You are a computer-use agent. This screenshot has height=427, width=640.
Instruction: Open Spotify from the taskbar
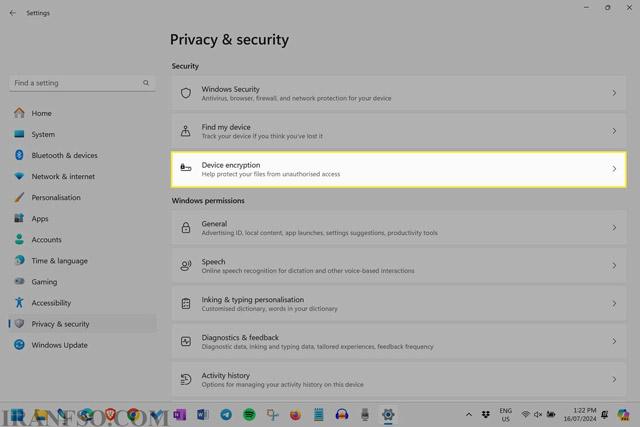(249, 415)
